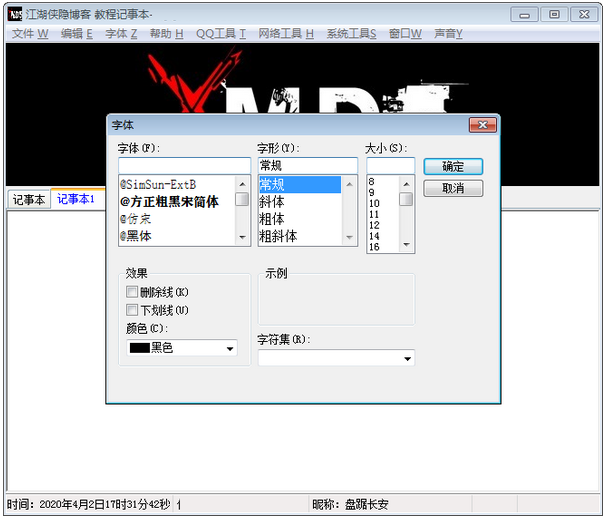604x518 pixels.
Task: Click the 取消 button in font dialog
Action: (x=453, y=188)
